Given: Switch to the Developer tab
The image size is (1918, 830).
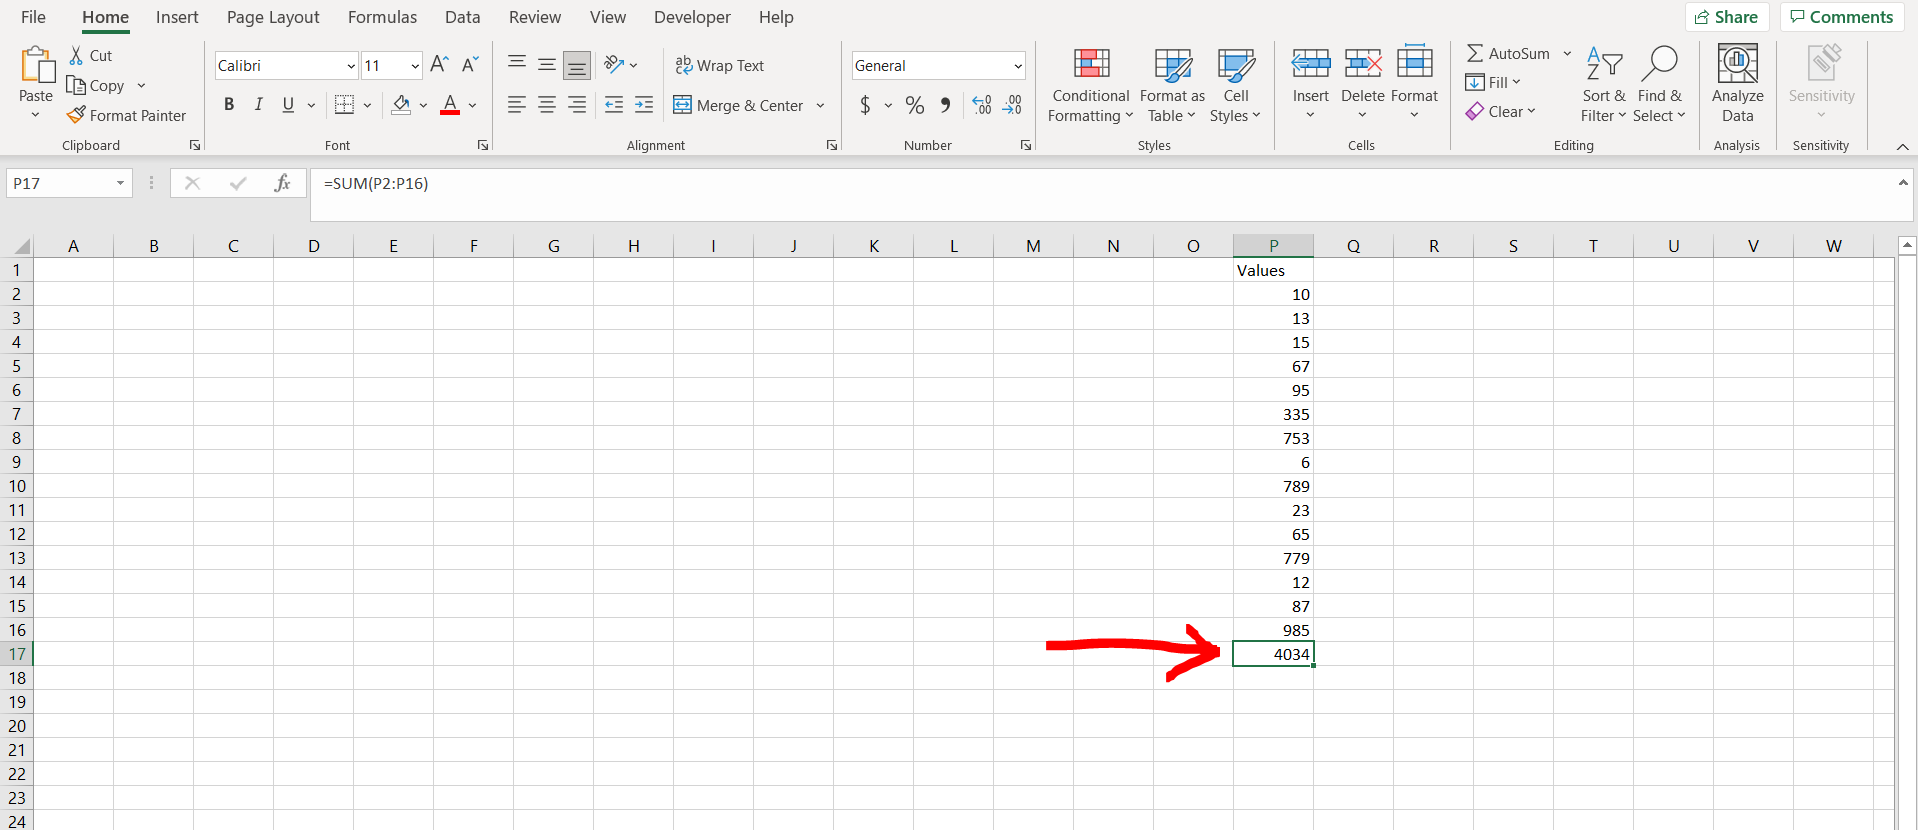Looking at the screenshot, I should point(692,17).
